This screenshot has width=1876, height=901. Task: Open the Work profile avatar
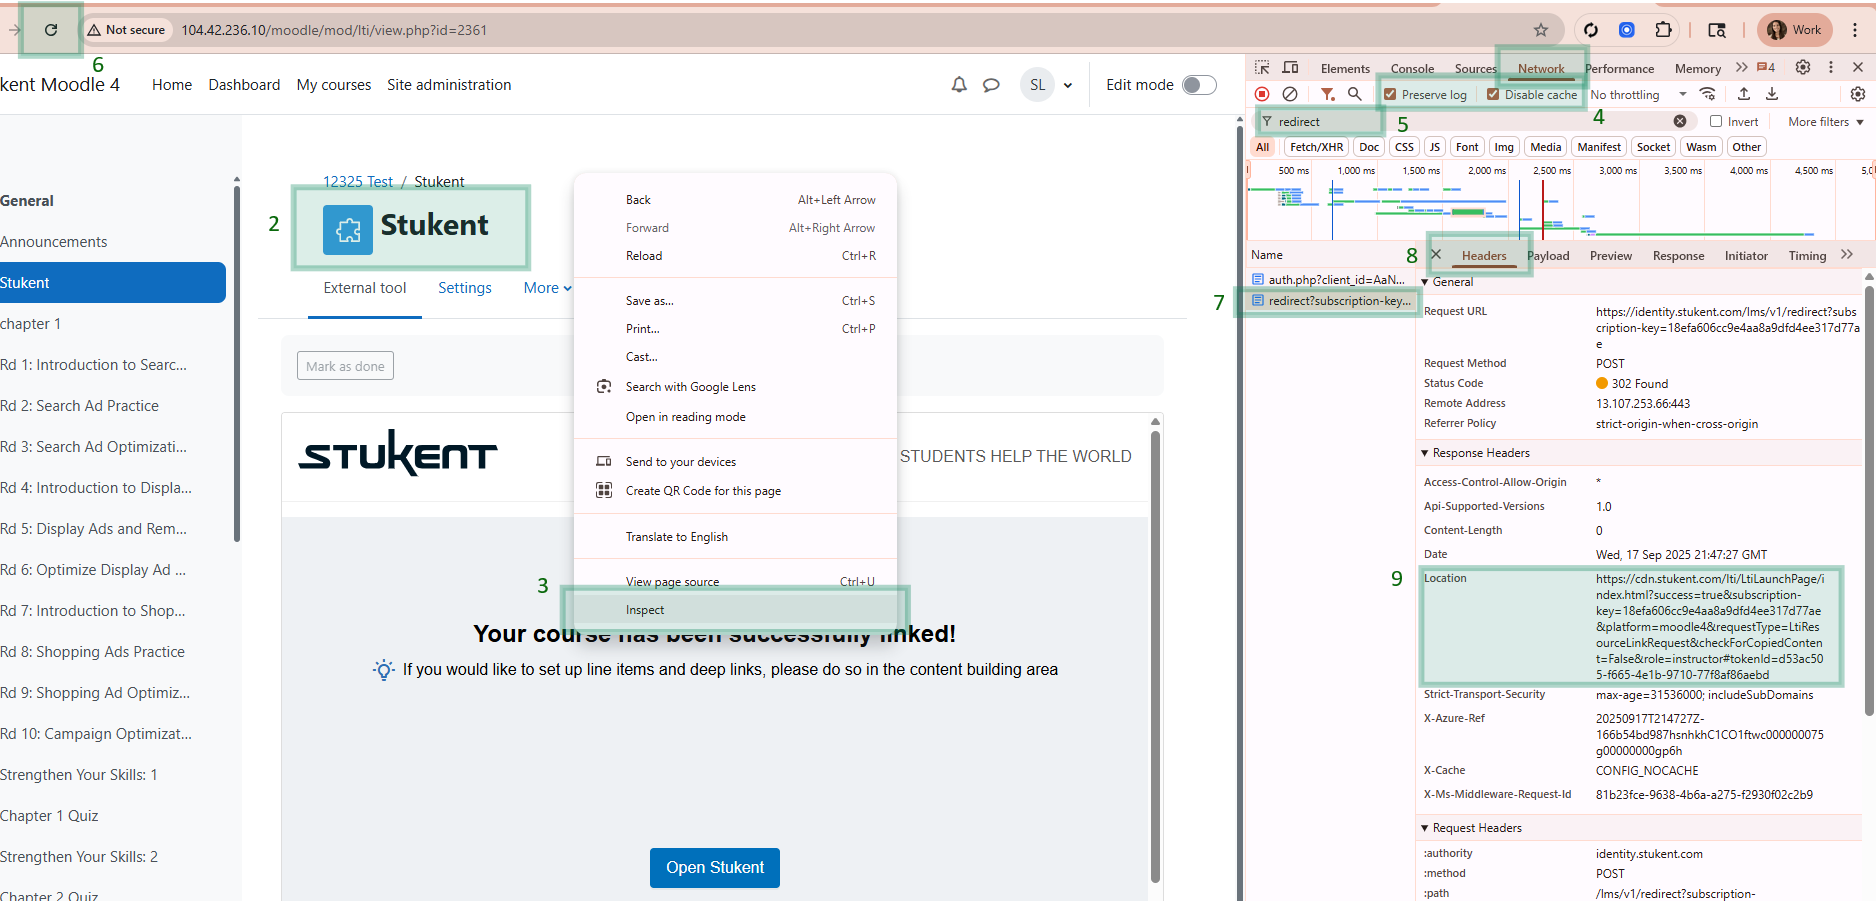[1794, 30]
